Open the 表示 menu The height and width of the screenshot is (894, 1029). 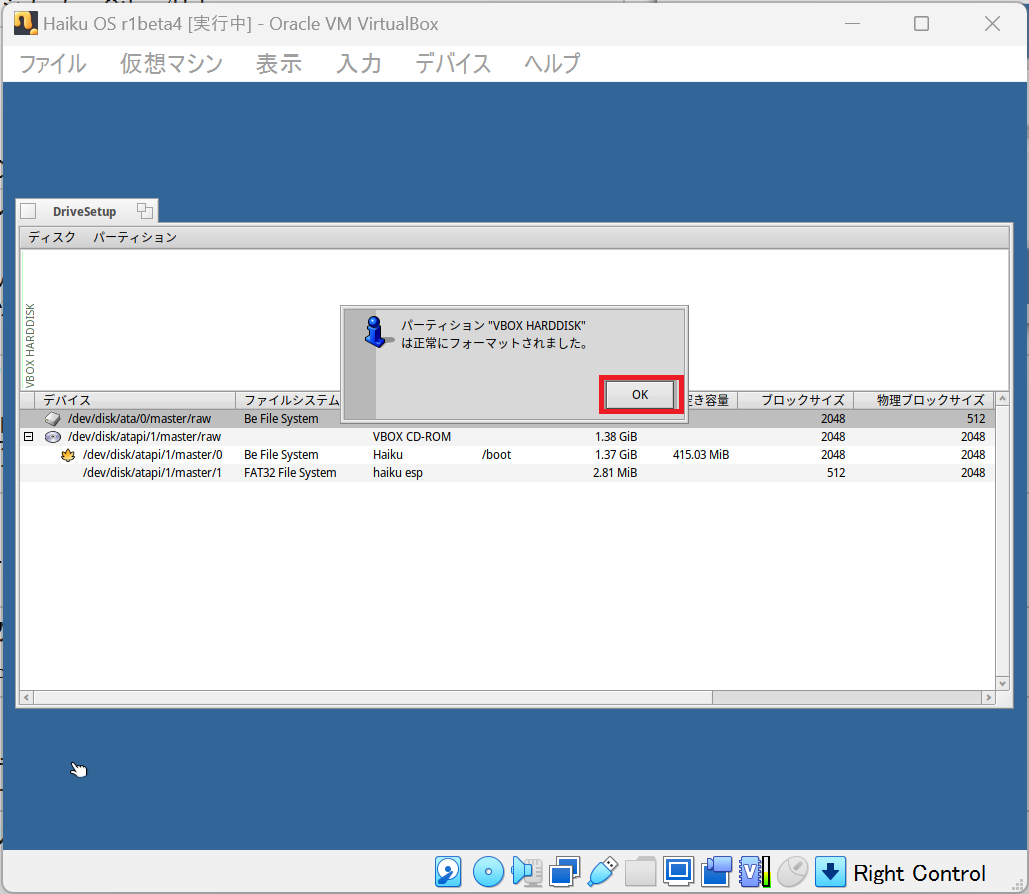click(x=279, y=64)
